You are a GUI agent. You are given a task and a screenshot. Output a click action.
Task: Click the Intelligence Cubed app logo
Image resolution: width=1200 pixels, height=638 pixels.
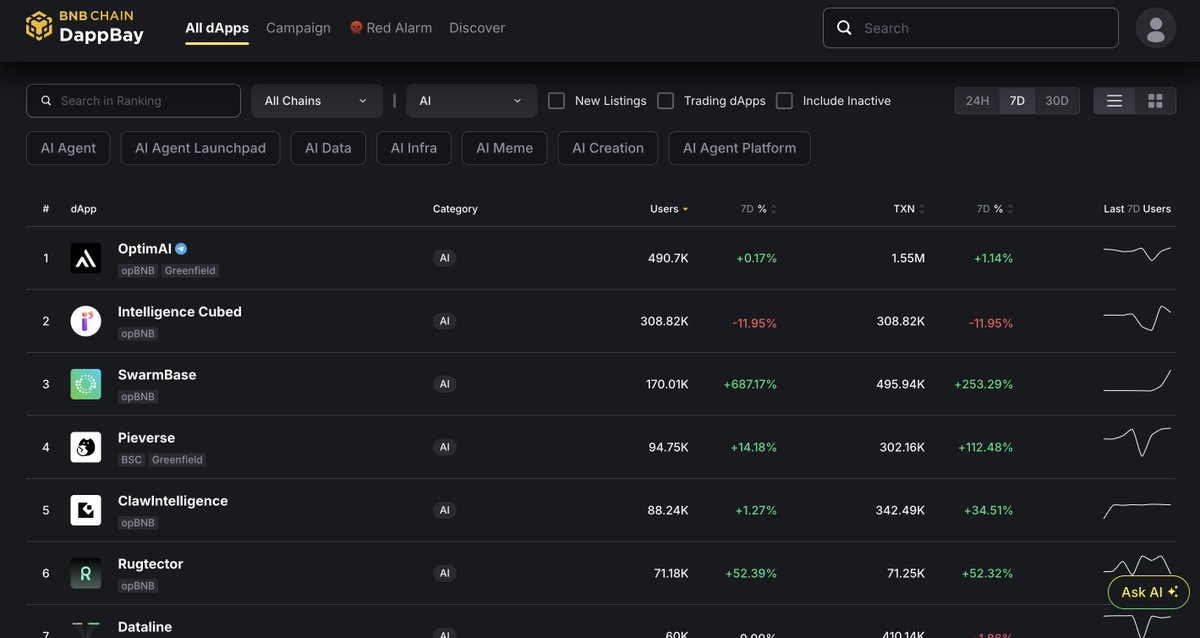pyautogui.click(x=86, y=321)
